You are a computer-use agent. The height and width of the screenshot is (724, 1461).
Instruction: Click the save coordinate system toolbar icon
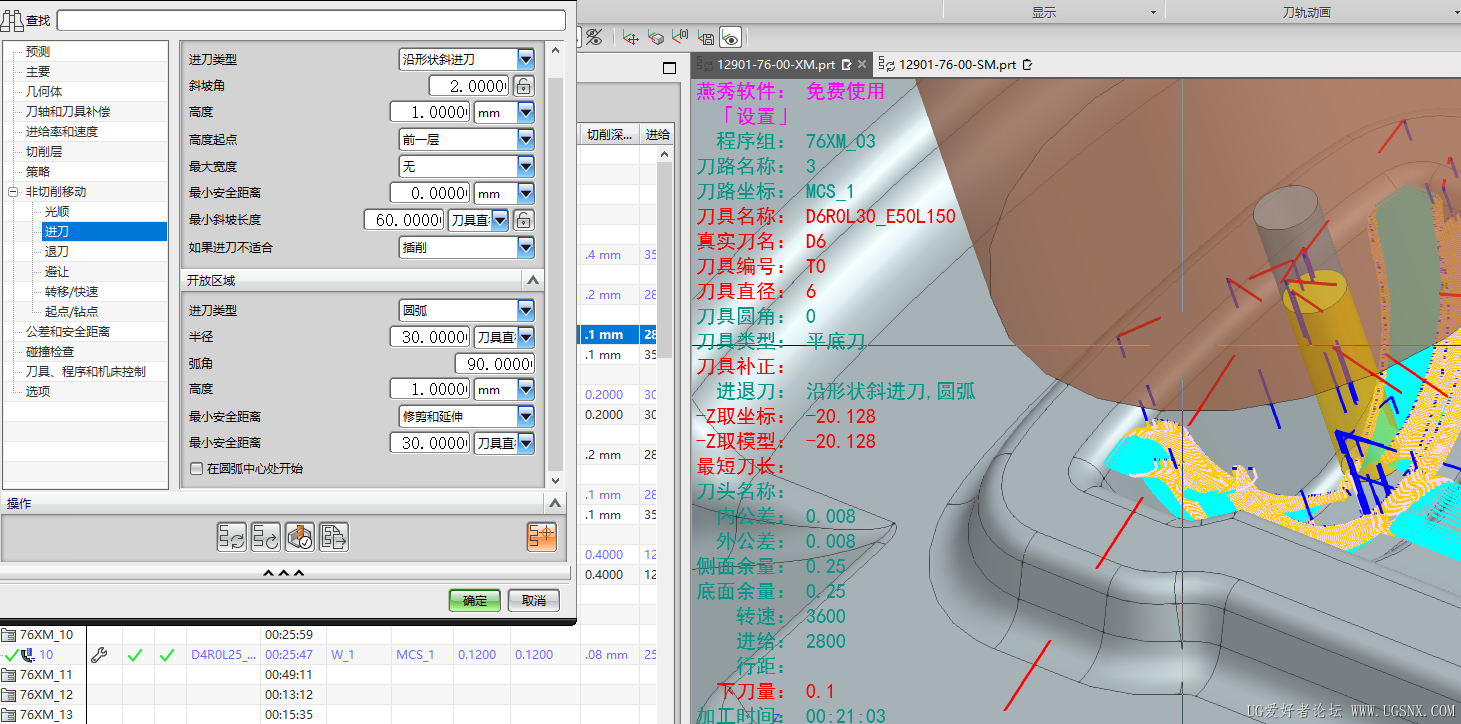pos(706,38)
